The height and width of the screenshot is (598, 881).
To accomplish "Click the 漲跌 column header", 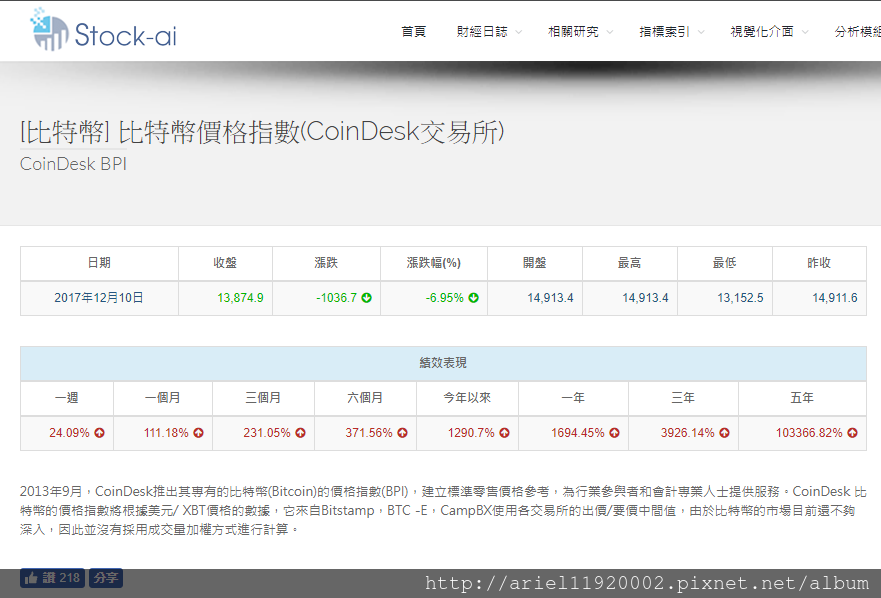I will click(326, 263).
